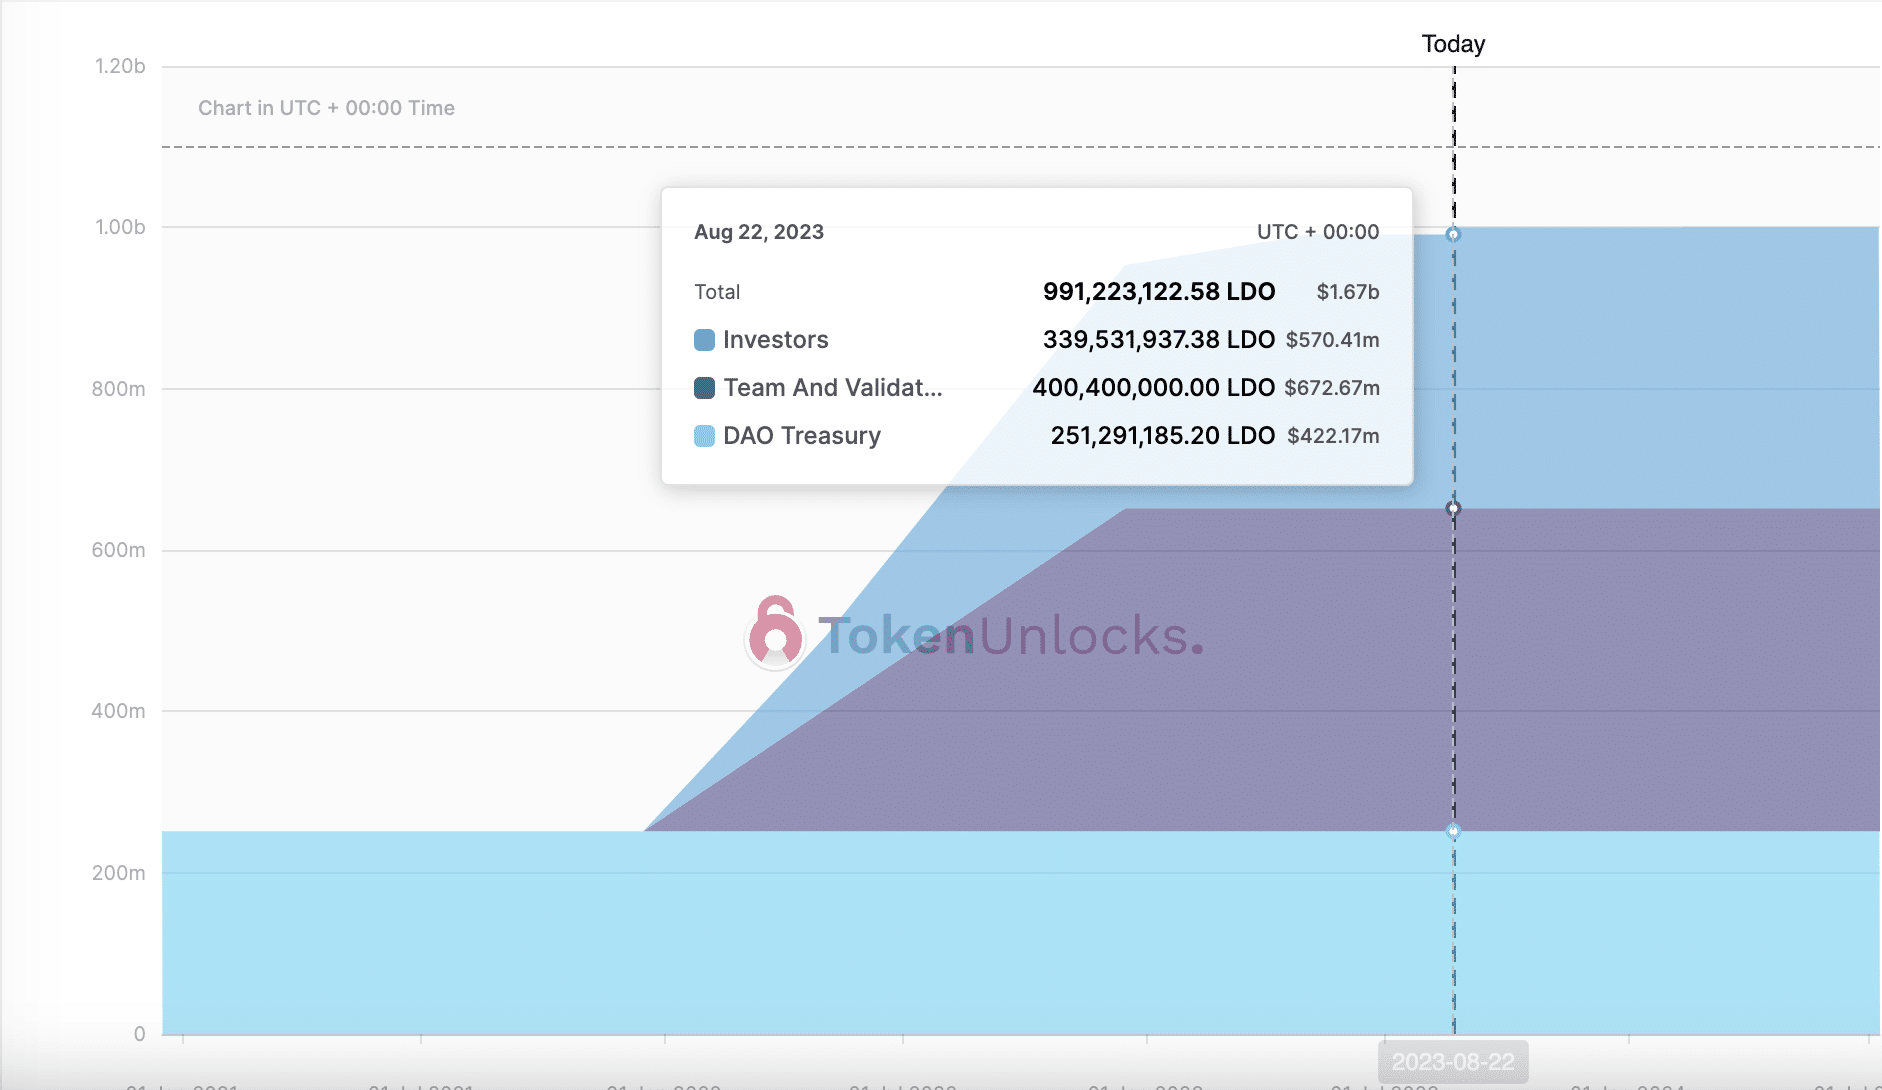Click the top data point marker near 1.00b
Image resolution: width=1882 pixels, height=1090 pixels.
[x=1453, y=235]
